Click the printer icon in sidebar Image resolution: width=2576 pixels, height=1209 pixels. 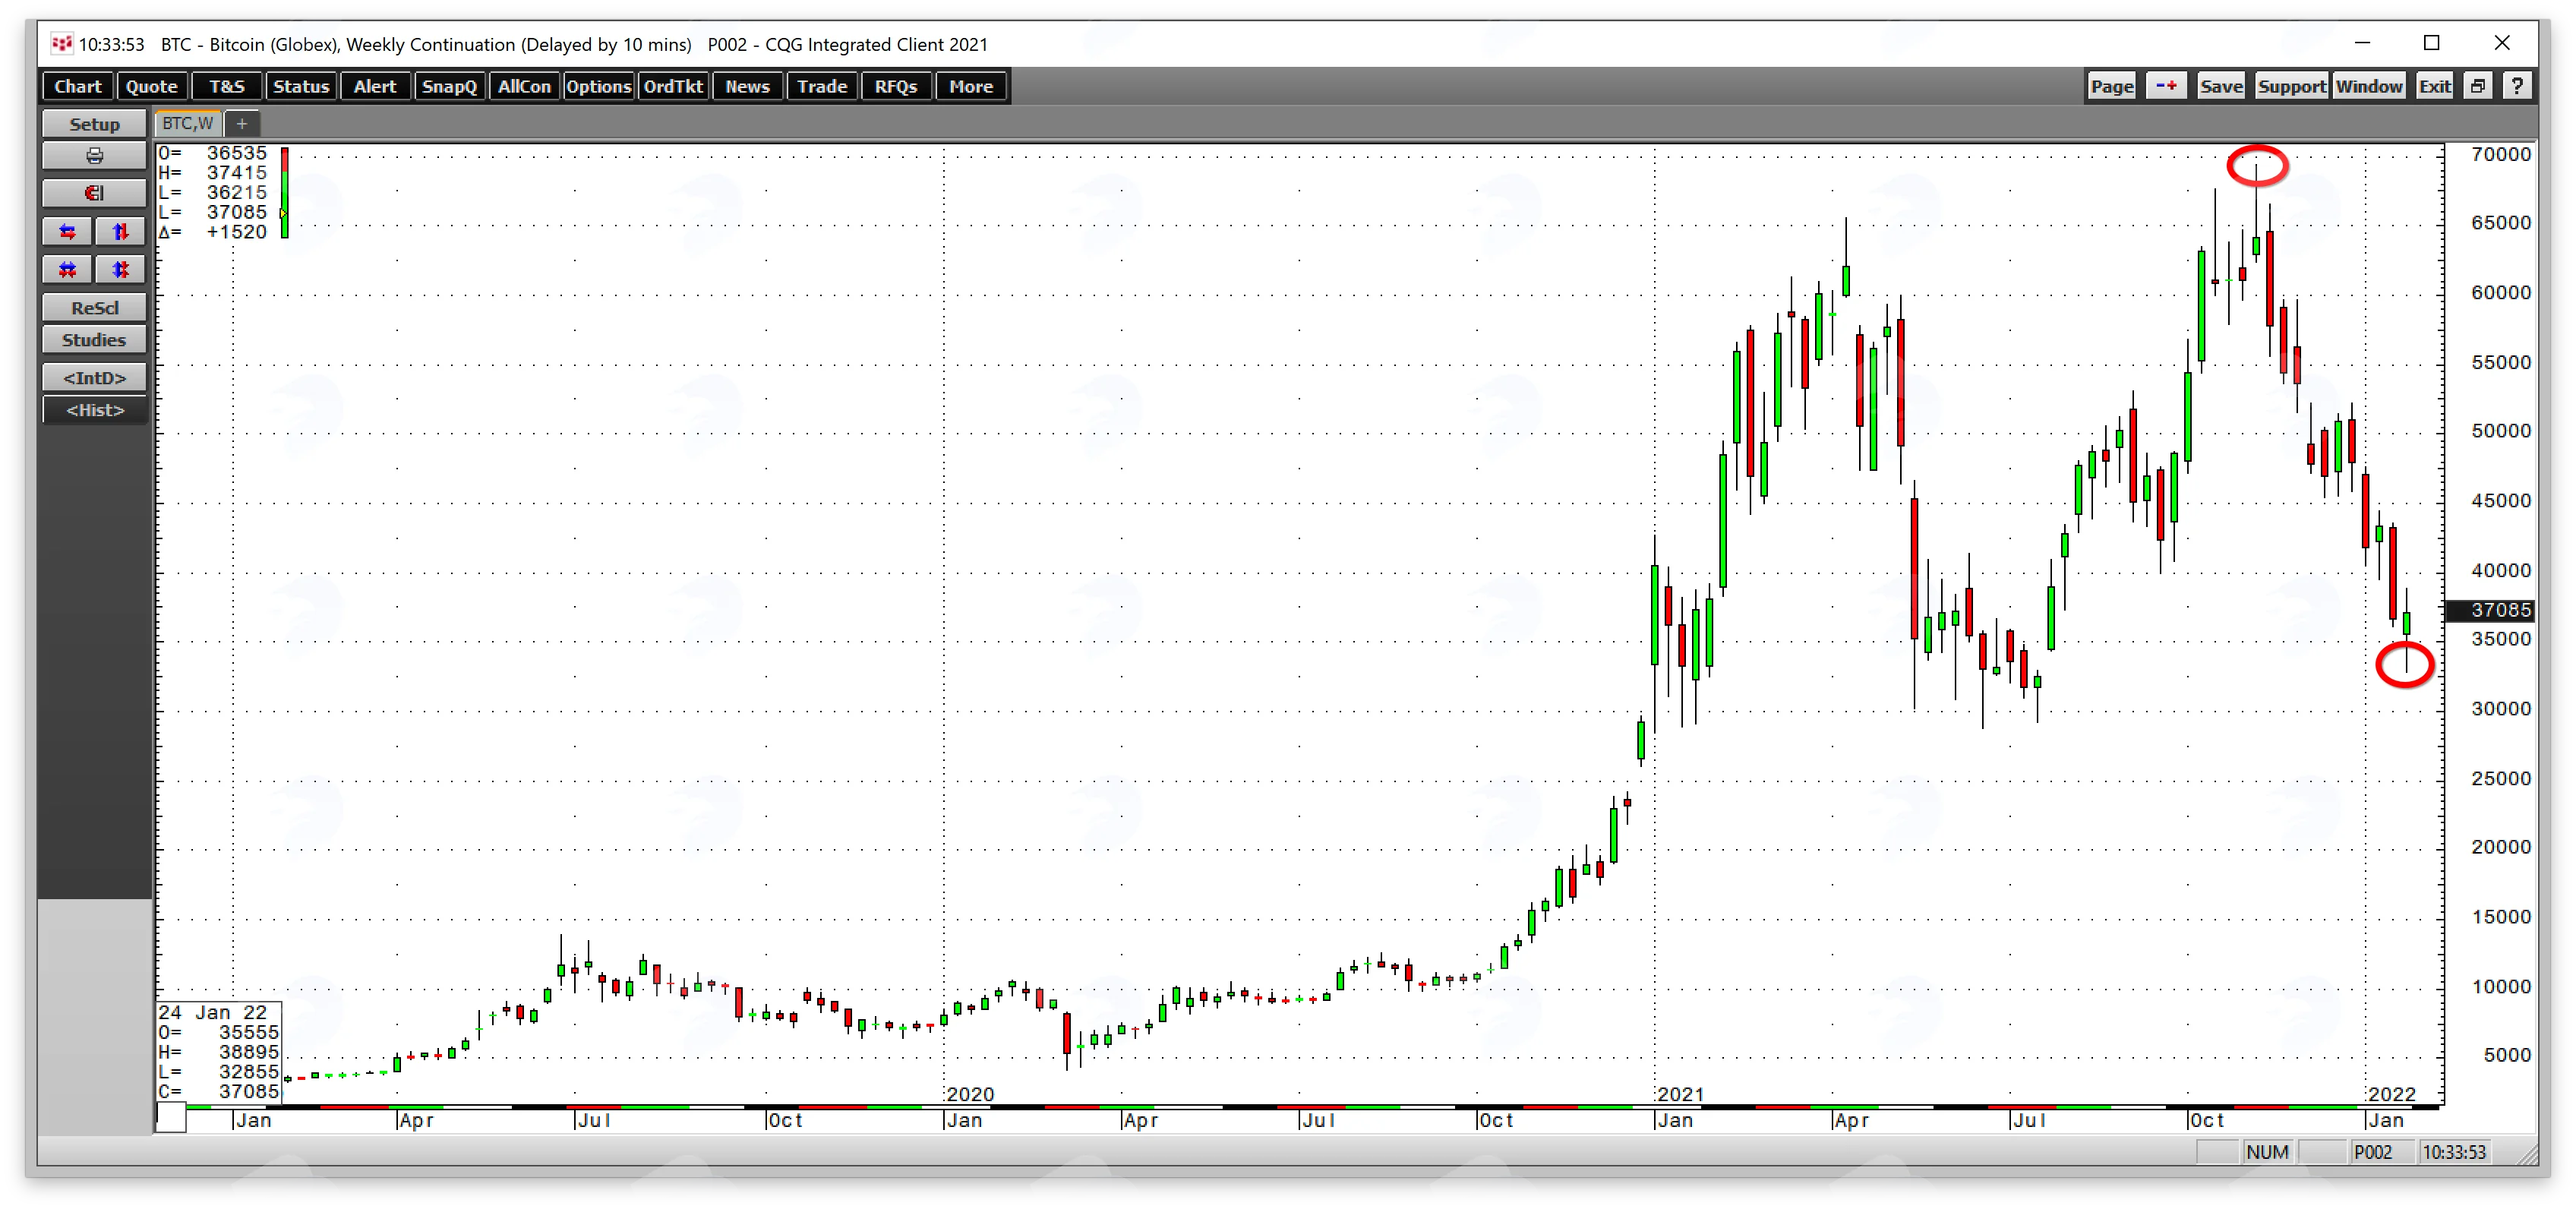coord(94,156)
